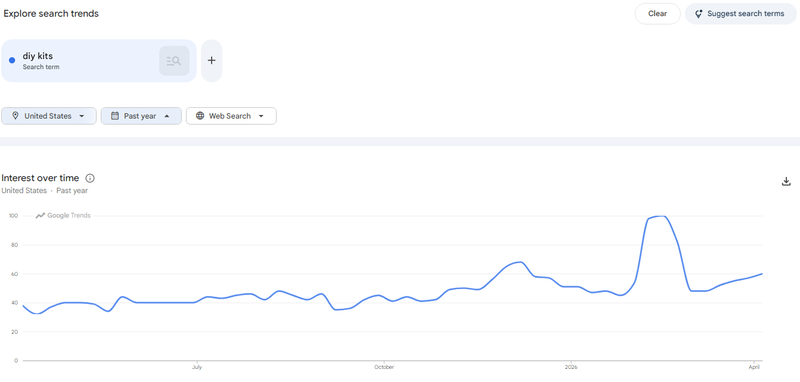
Task: Click the arrow next to Web Search
Action: 261,116
